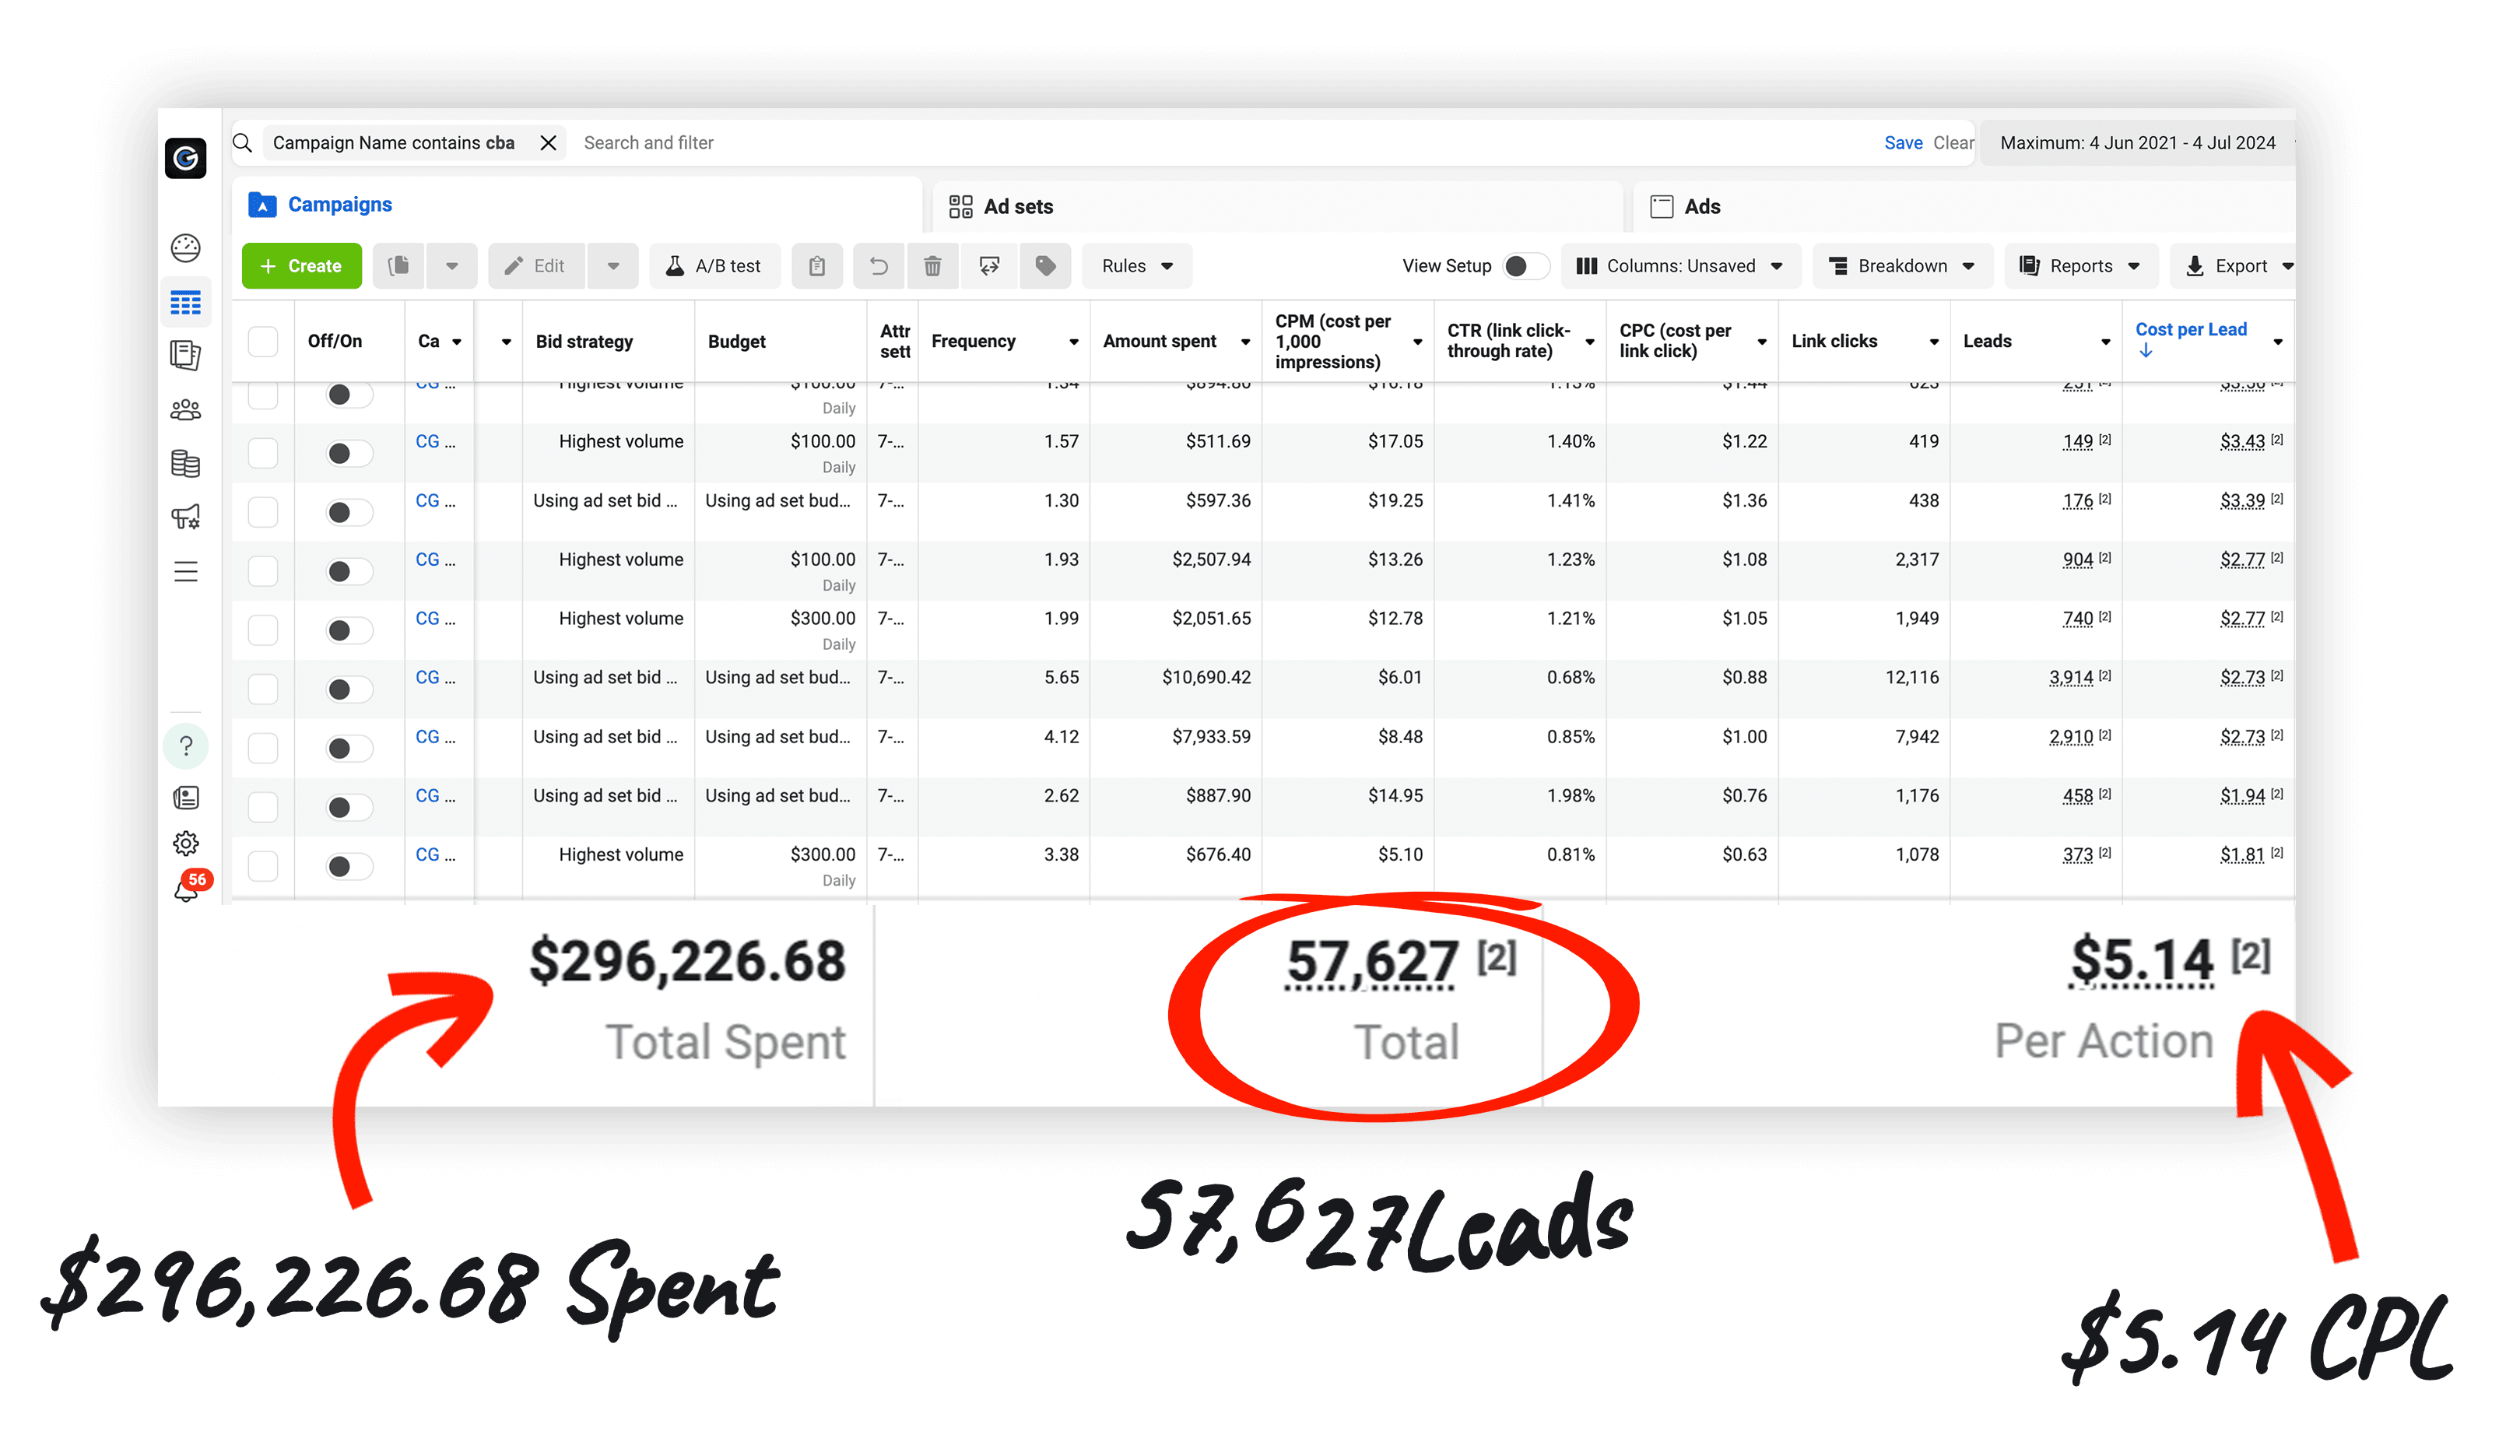Open CG campaign link in $10,690.42 row

click(435, 678)
